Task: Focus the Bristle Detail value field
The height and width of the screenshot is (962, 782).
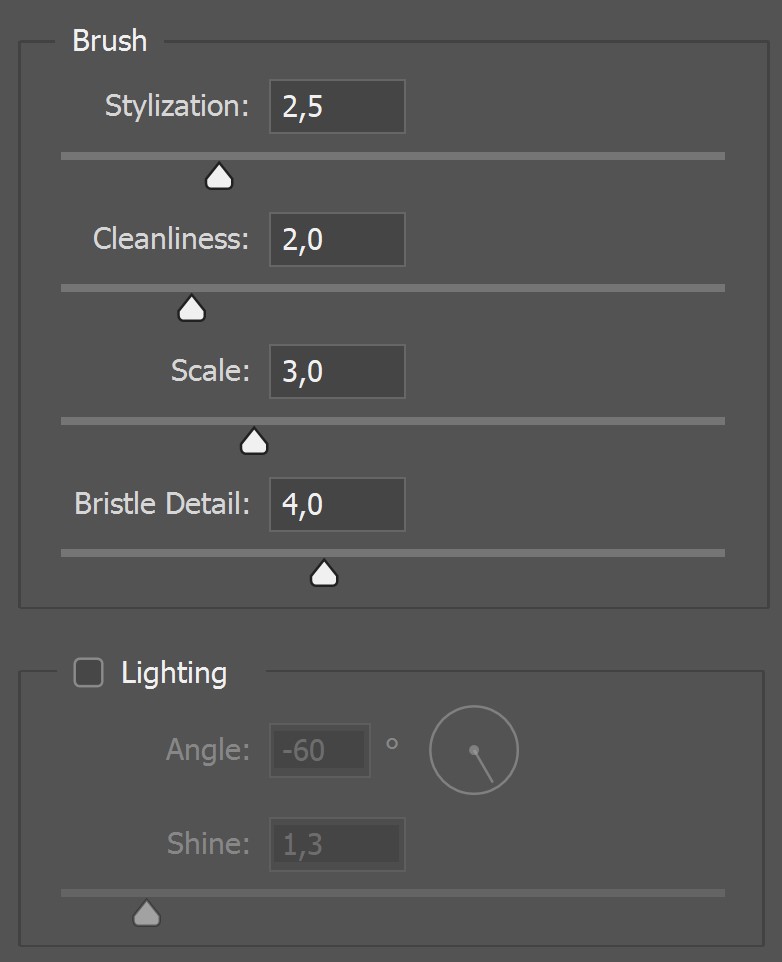Action: (x=337, y=504)
